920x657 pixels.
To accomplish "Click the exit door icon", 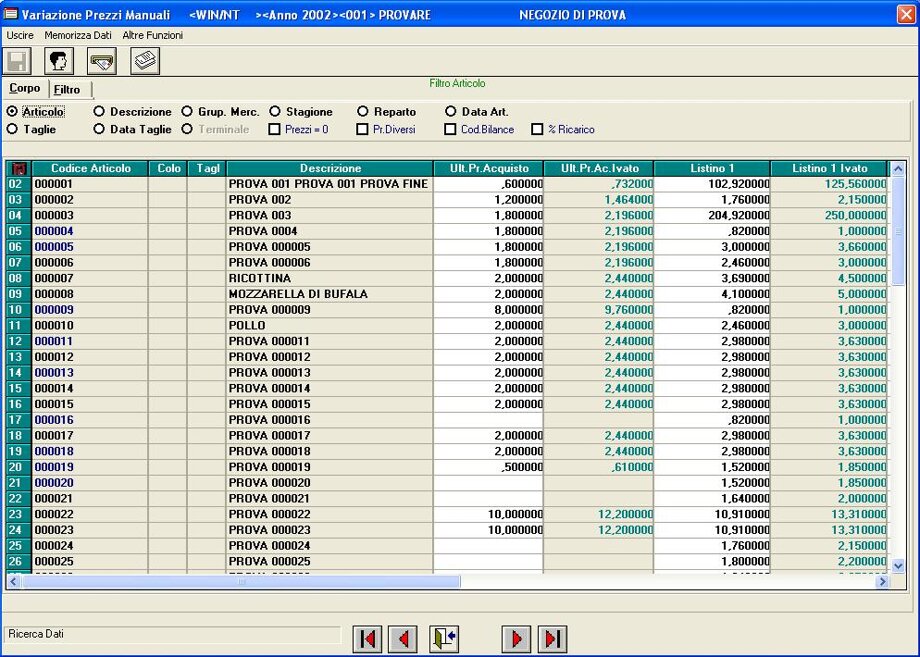I will coord(444,638).
